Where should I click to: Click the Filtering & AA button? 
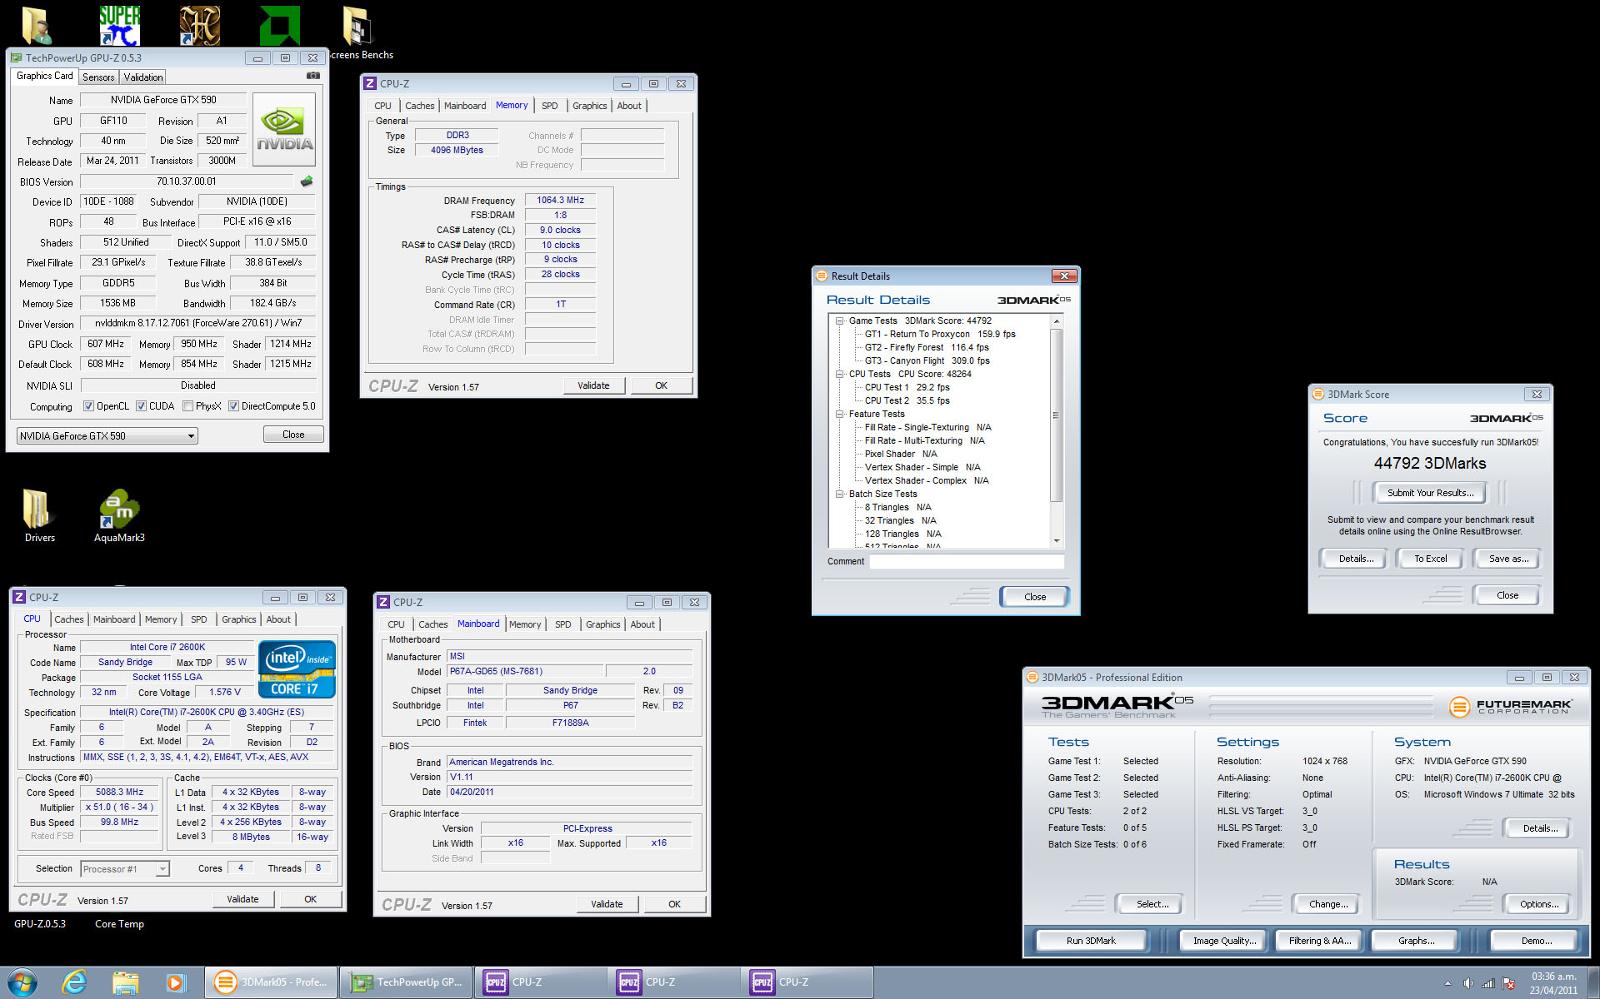tap(1320, 941)
